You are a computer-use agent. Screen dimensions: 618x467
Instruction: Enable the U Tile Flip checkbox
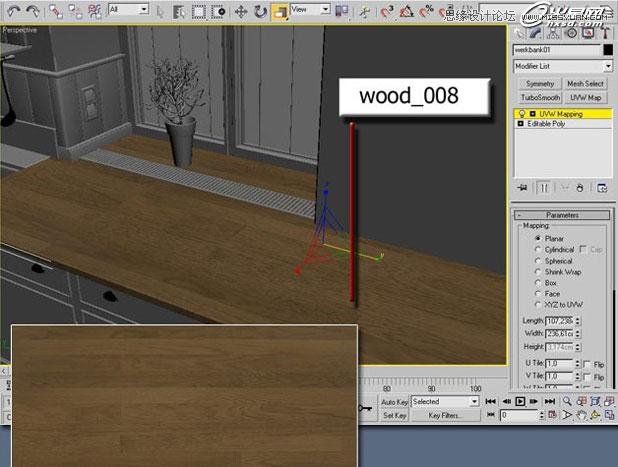pyautogui.click(x=586, y=364)
